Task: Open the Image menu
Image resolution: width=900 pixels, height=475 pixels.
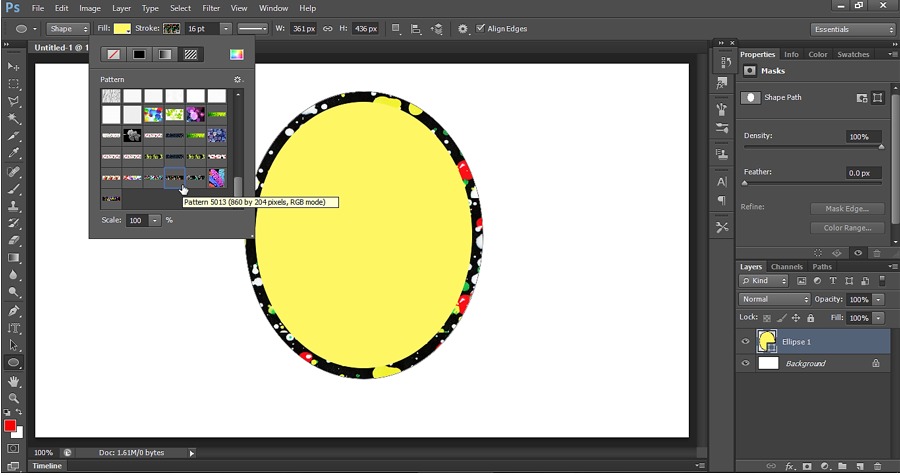Action: tap(90, 8)
